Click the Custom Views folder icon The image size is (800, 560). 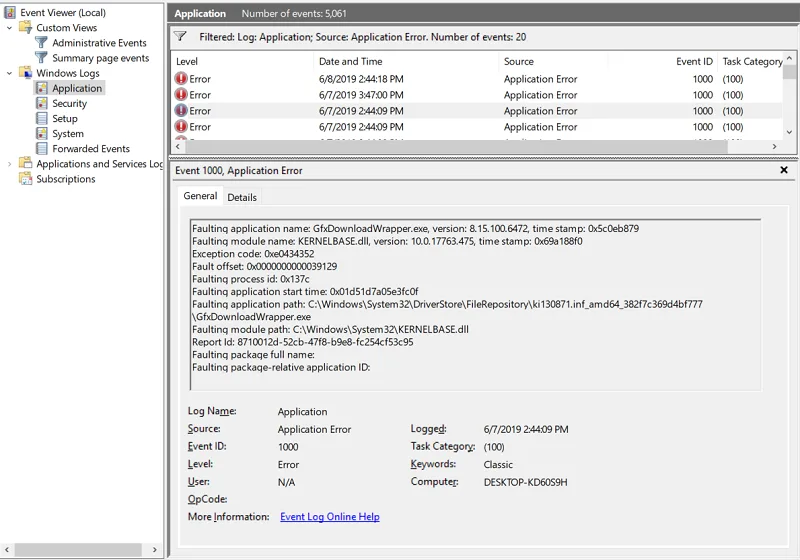click(x=26, y=28)
